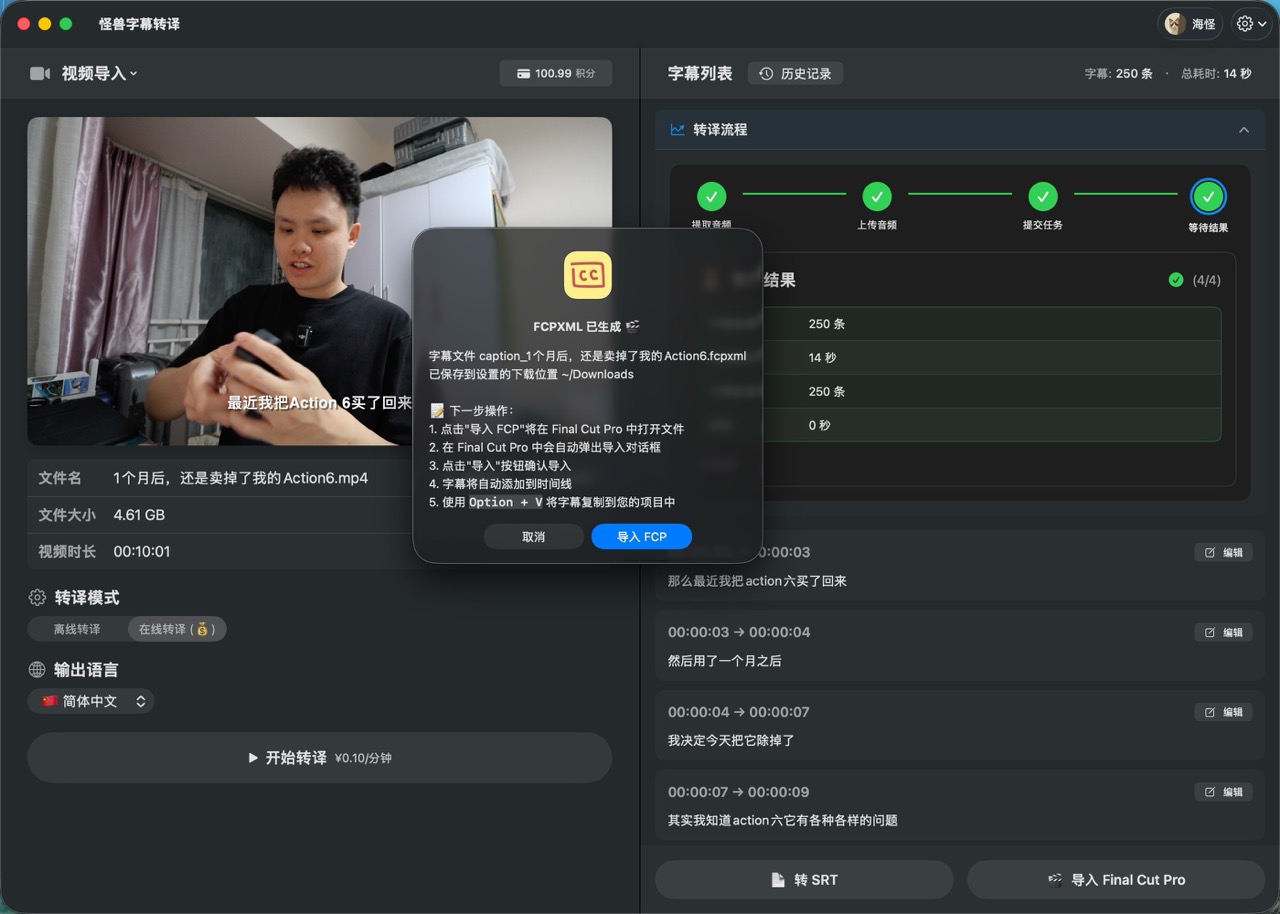
Task: Edit subtitle 那么最近我把action六买了回来
Action: [x=1223, y=552]
